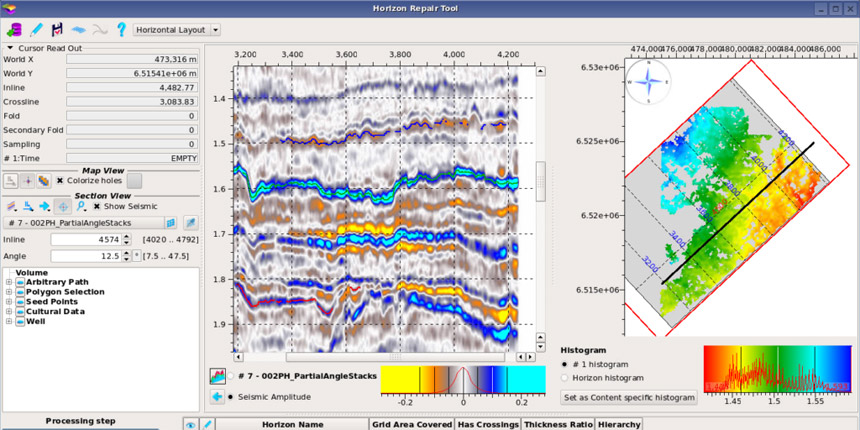860x430 pixels.
Task: Toggle the Colorize holes checkbox
Action: (x=60, y=181)
